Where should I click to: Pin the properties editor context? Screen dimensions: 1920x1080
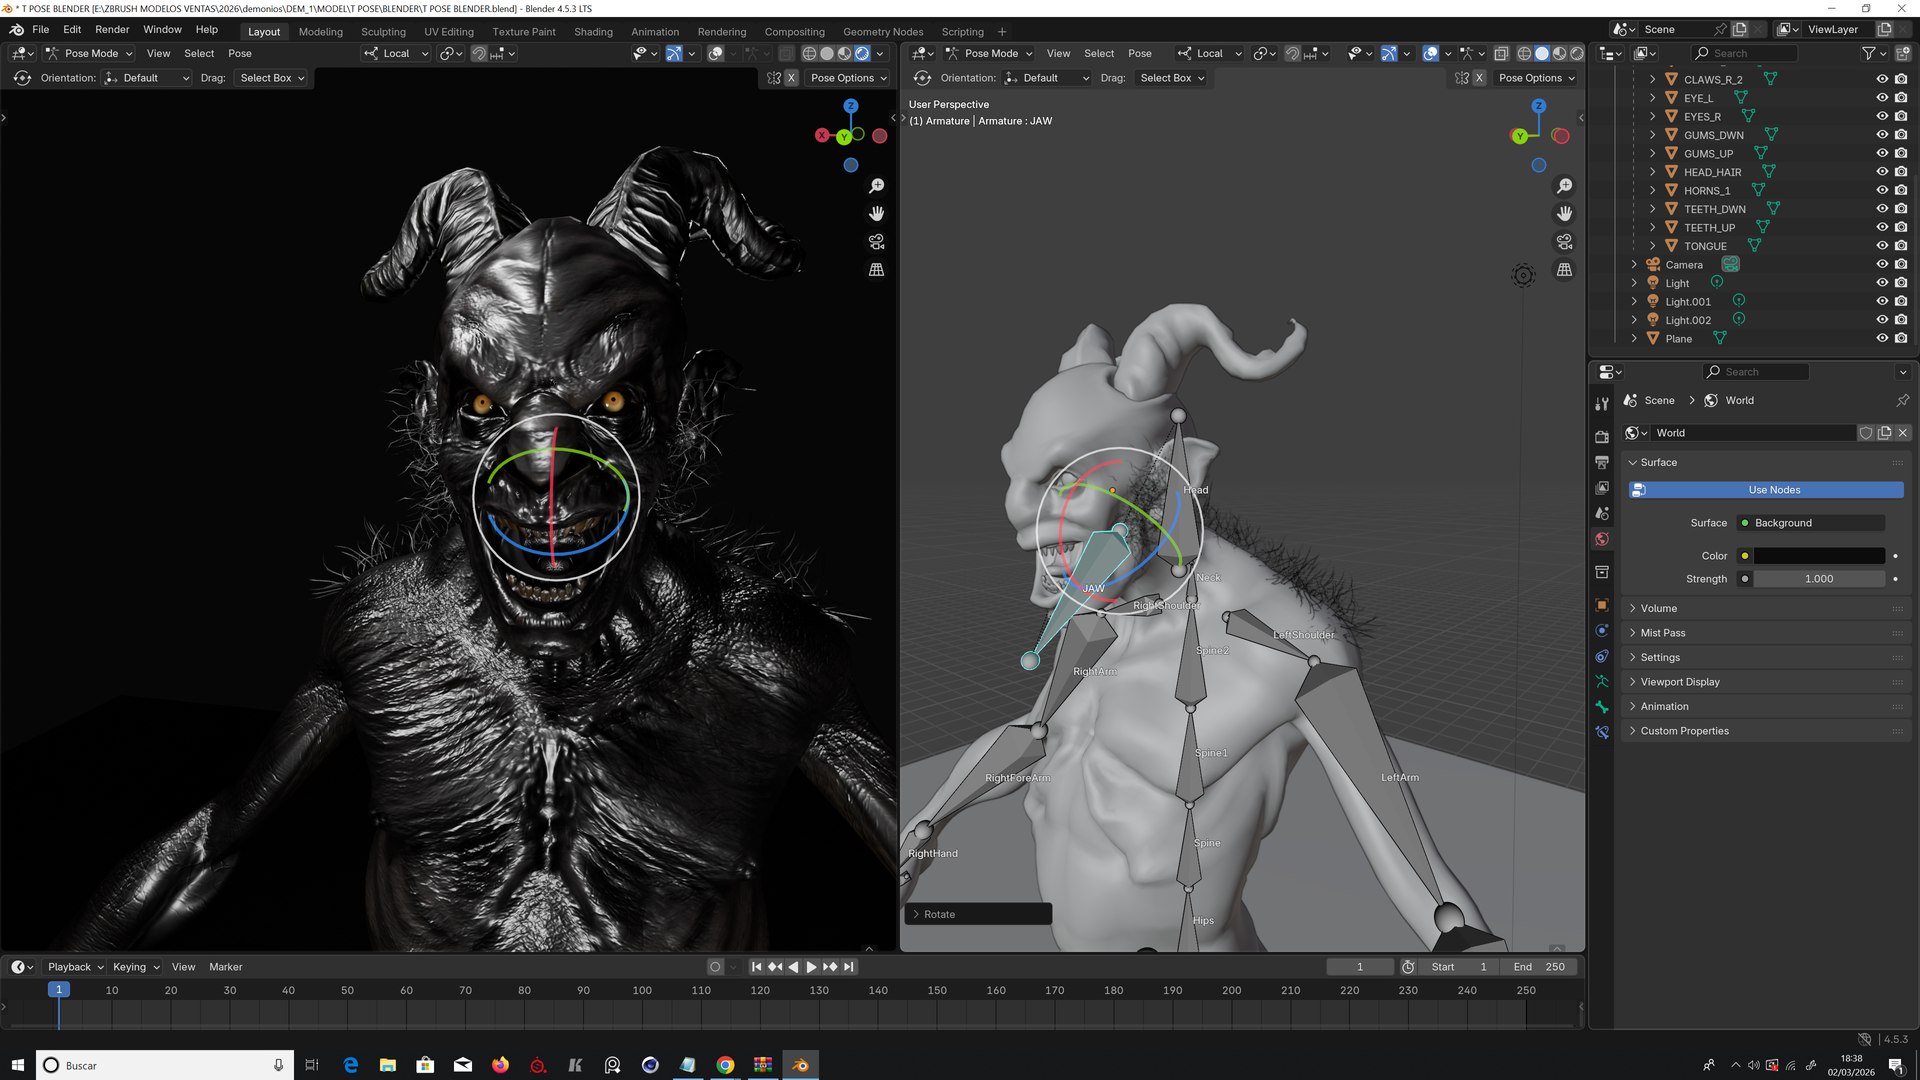coord(1902,400)
